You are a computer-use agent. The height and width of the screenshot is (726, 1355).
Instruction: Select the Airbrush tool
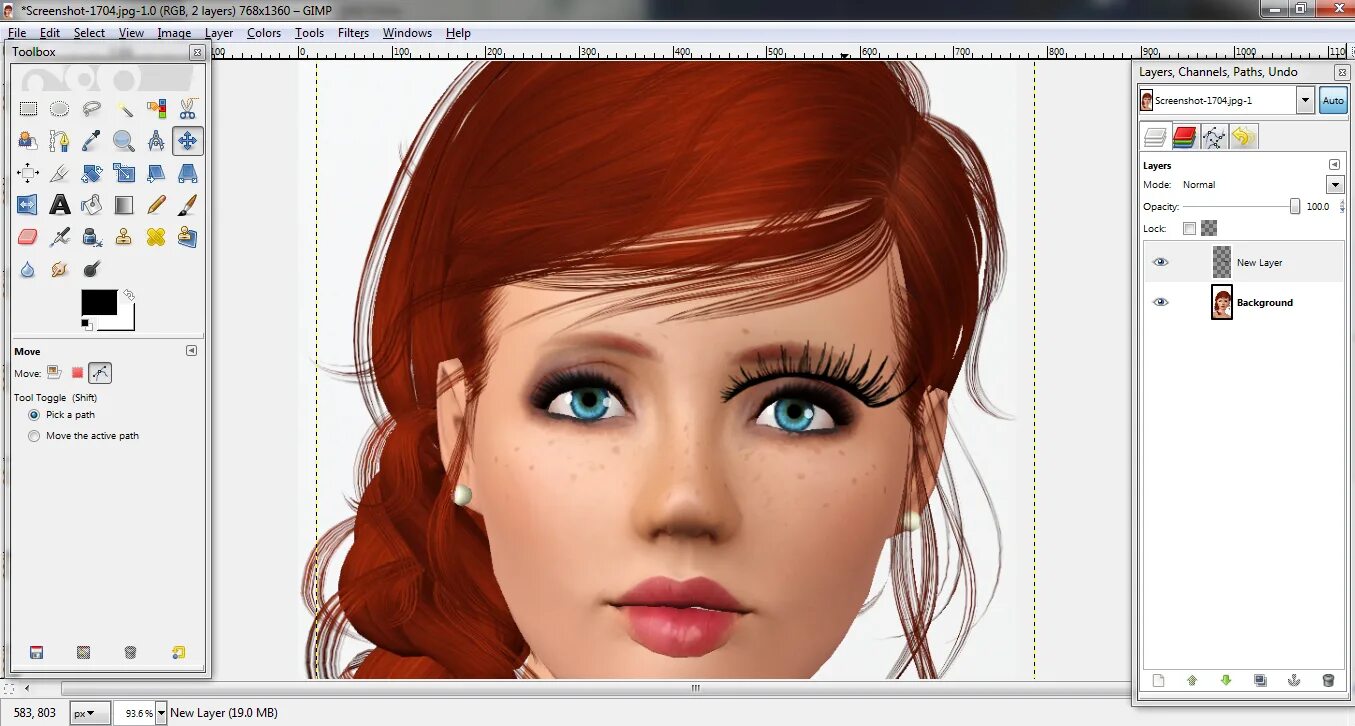60,237
